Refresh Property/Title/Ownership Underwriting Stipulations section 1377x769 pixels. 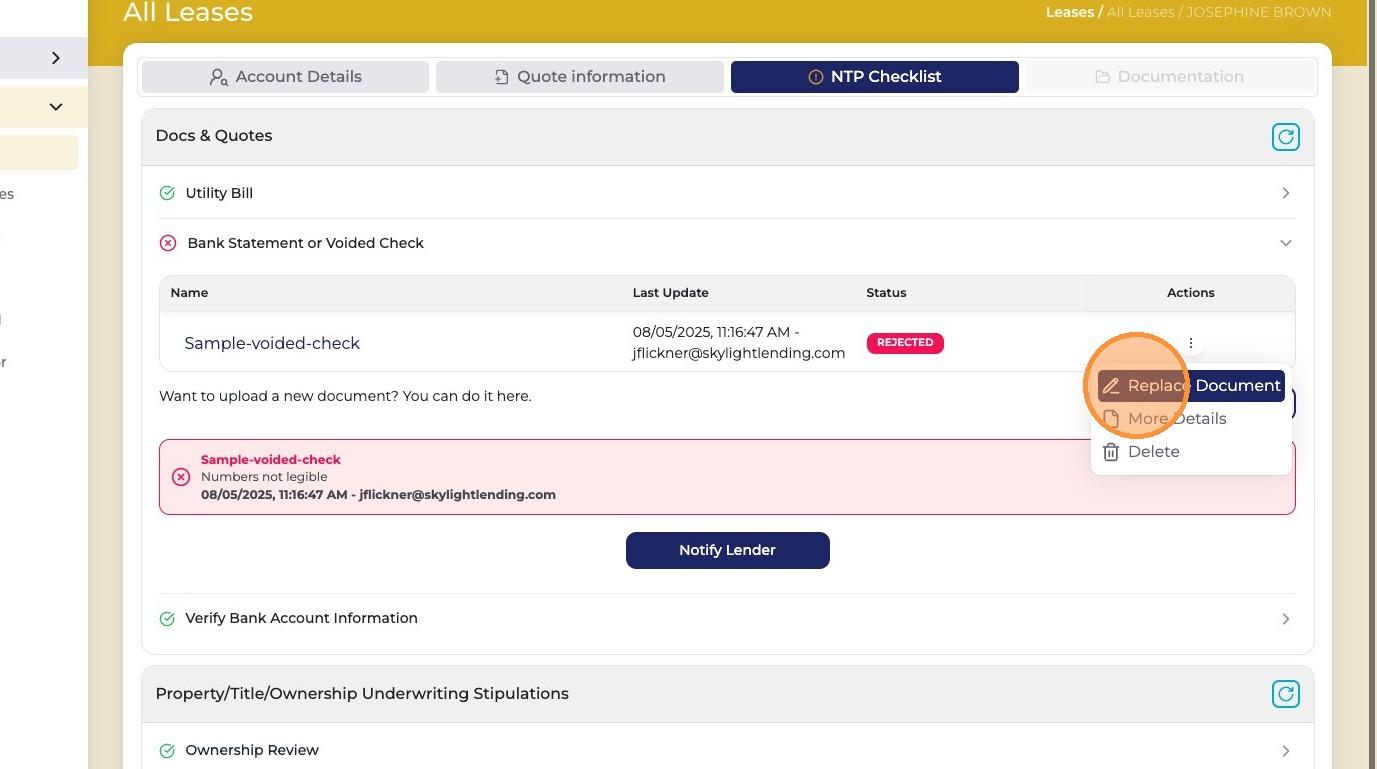[x=1285, y=693]
